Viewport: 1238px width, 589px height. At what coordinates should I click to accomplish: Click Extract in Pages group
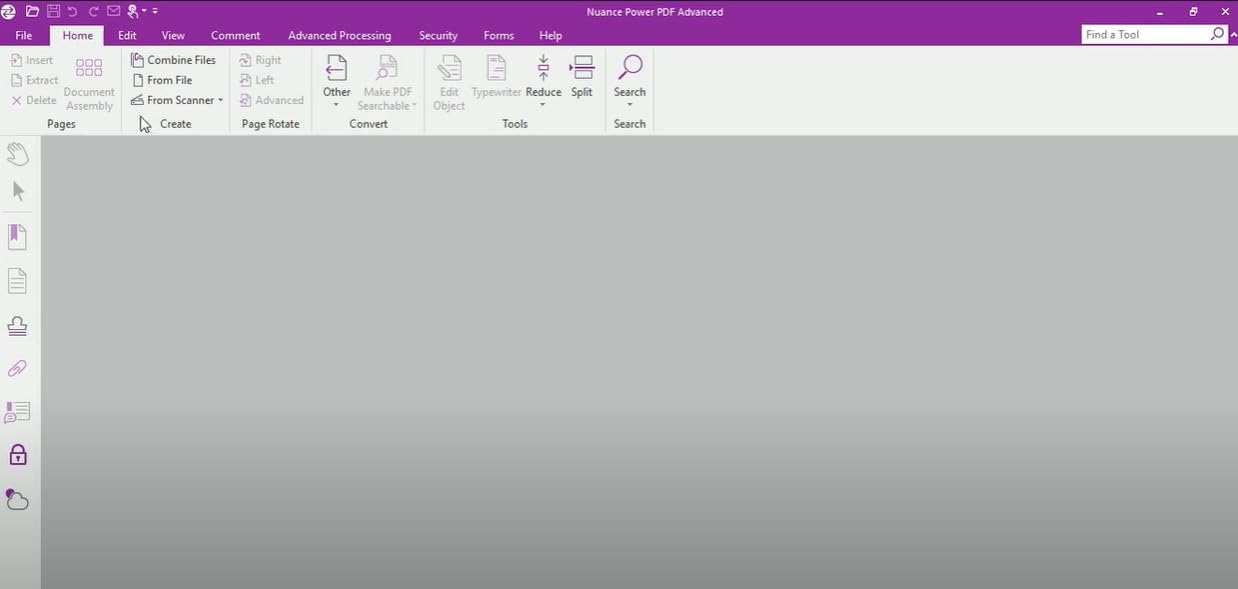click(x=34, y=80)
